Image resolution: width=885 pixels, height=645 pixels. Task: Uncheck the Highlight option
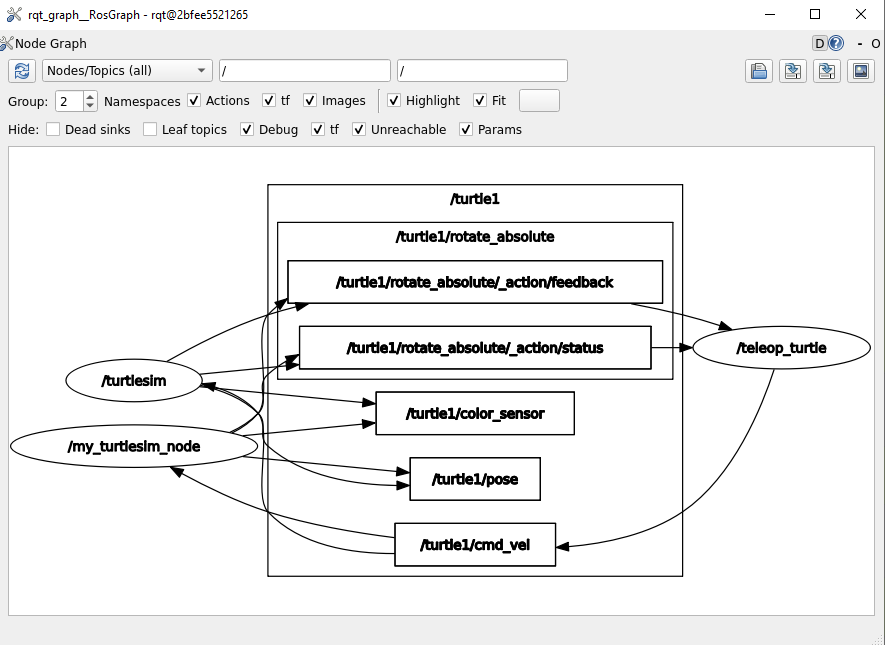click(x=394, y=100)
